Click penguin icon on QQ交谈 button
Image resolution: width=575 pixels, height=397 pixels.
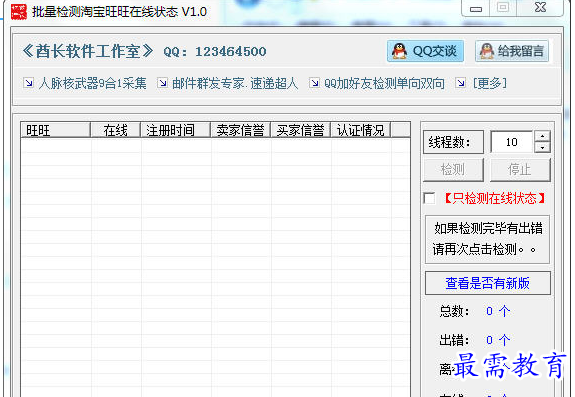coord(399,51)
